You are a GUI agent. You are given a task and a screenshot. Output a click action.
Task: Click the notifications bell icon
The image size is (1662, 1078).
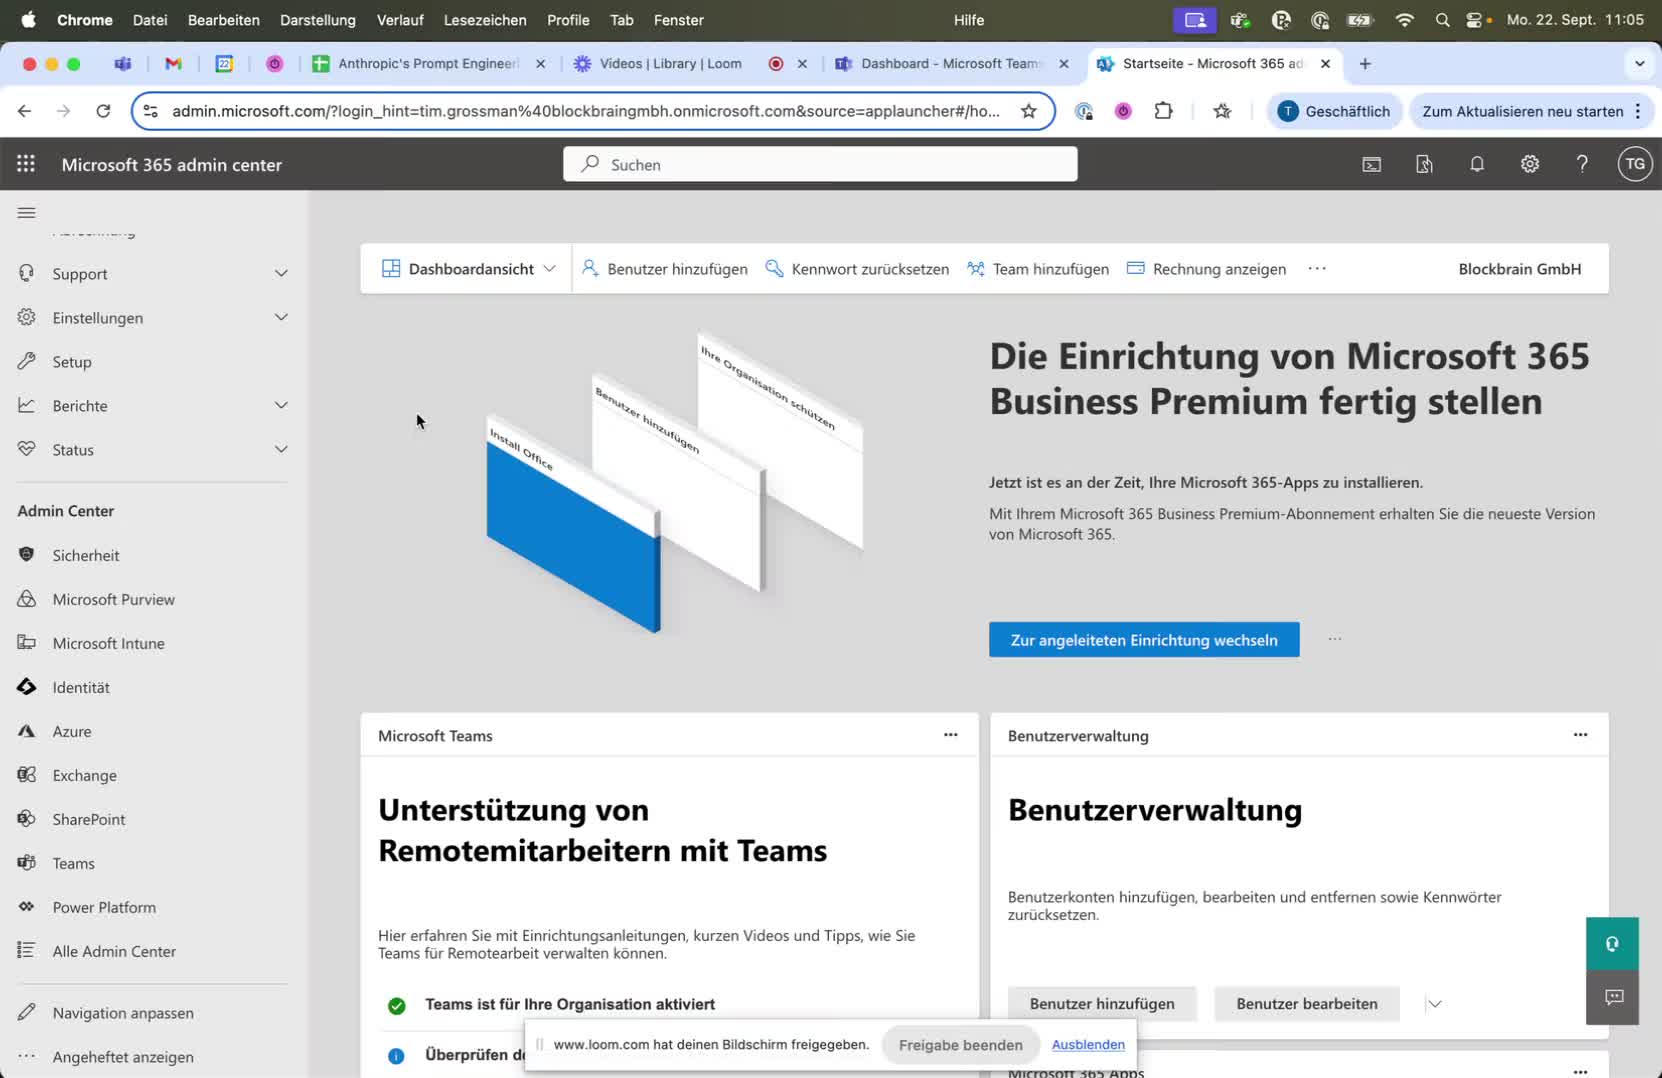[x=1476, y=164]
